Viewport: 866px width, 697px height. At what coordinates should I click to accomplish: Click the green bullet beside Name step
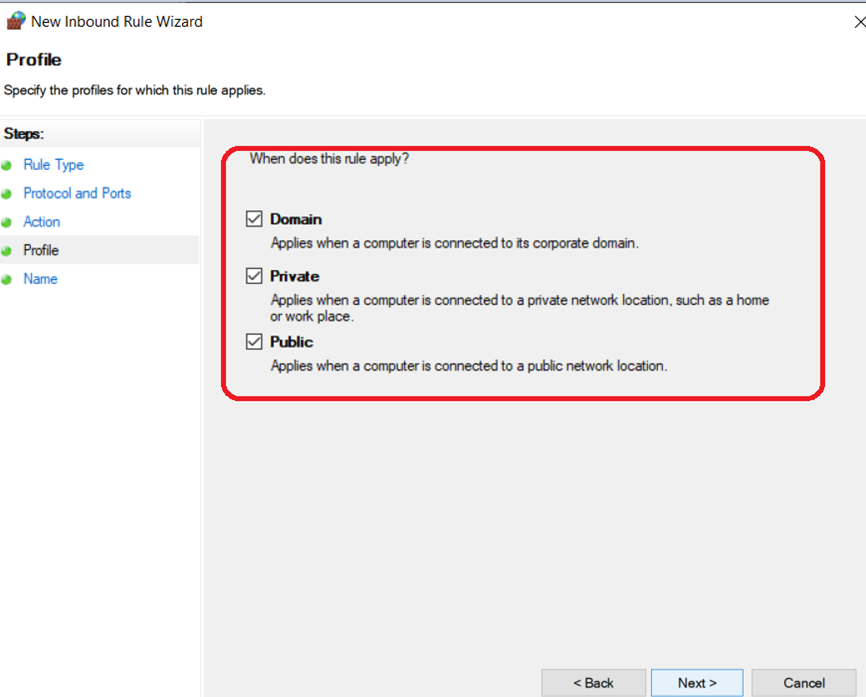7,279
